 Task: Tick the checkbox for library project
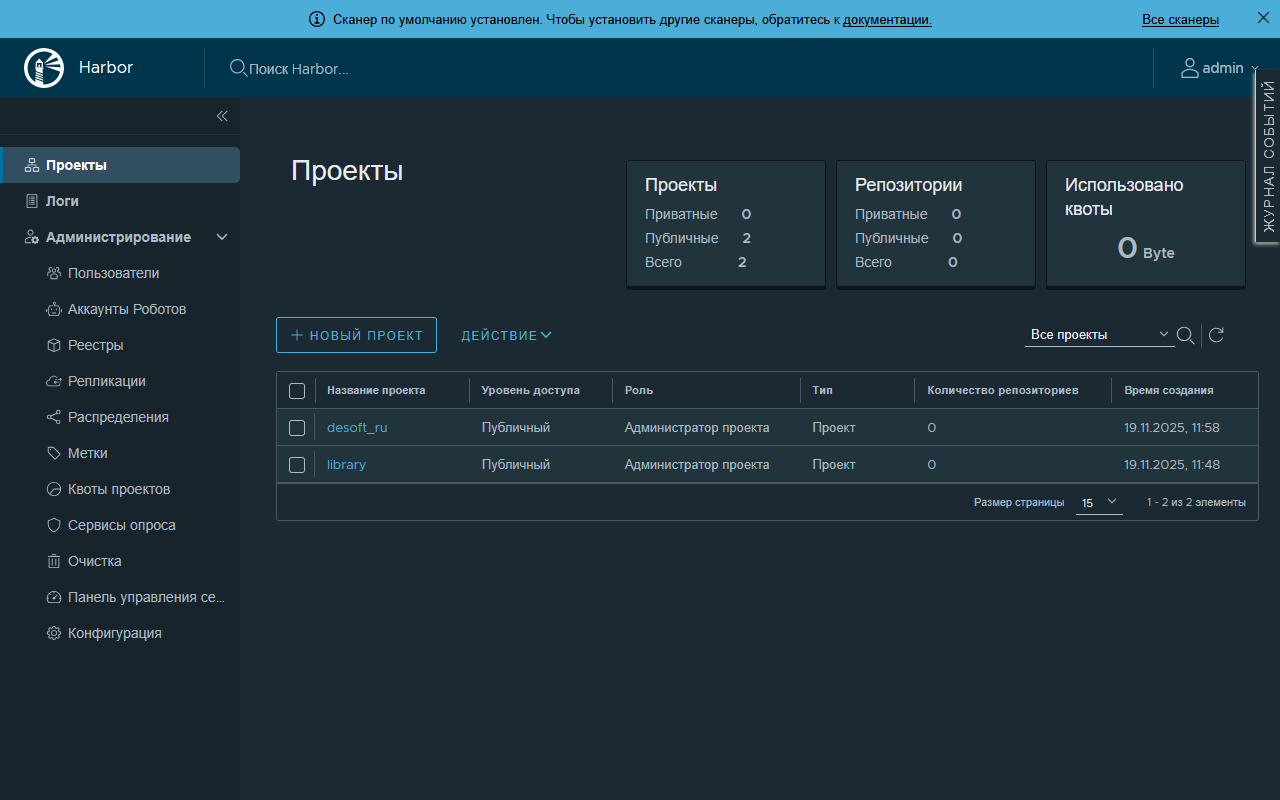[297, 465]
